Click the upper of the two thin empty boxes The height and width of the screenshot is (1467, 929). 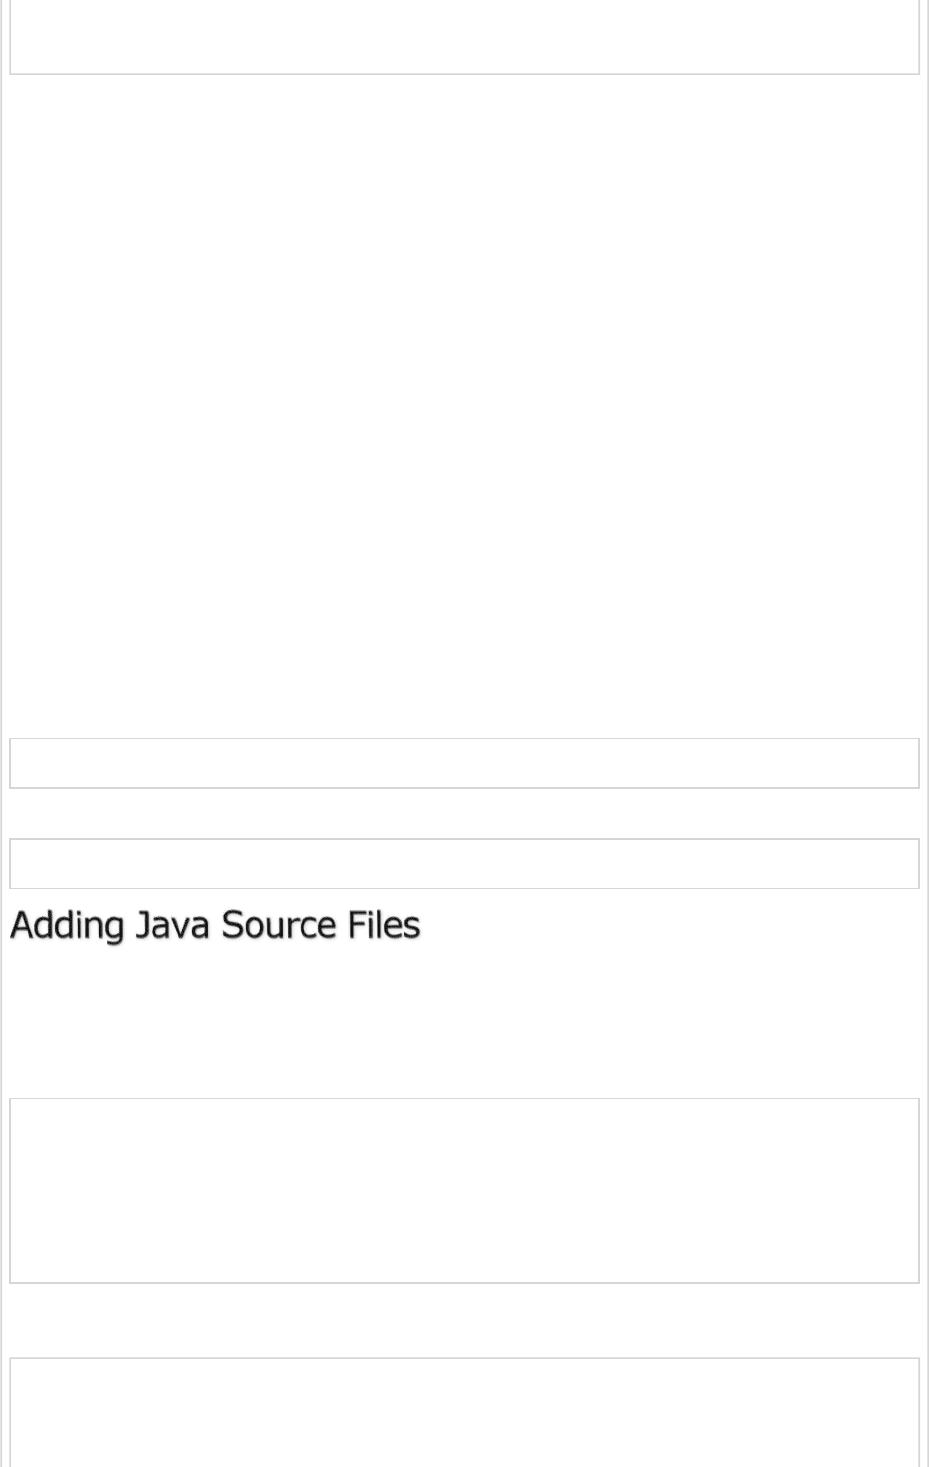coord(464,763)
